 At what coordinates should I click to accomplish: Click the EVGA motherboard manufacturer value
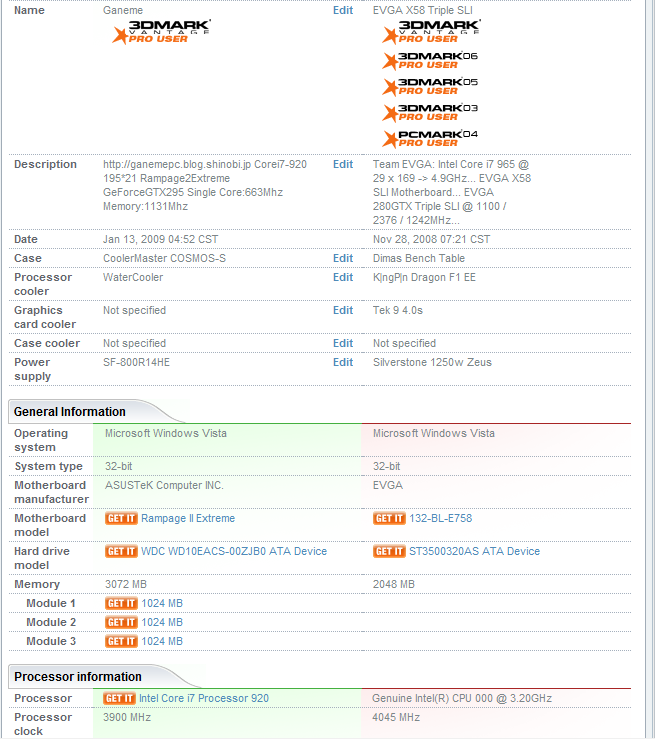coord(388,485)
